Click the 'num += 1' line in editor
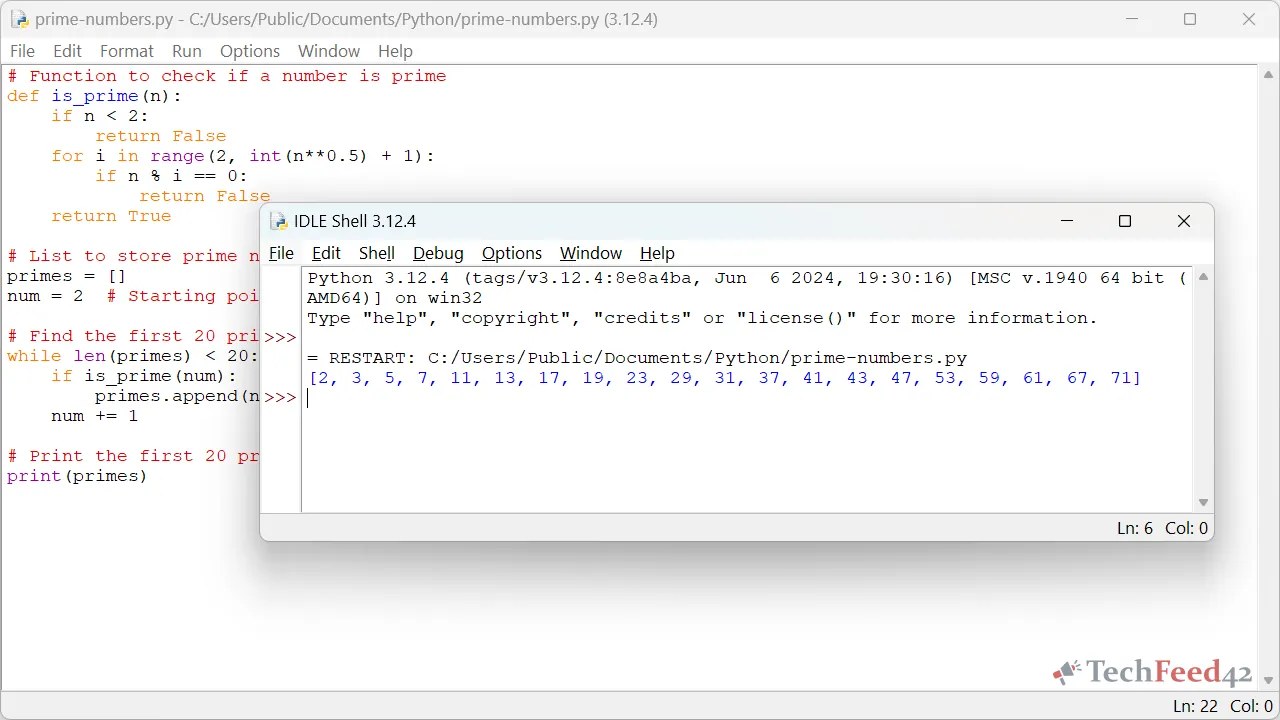The width and height of the screenshot is (1280, 720). [x=95, y=416]
